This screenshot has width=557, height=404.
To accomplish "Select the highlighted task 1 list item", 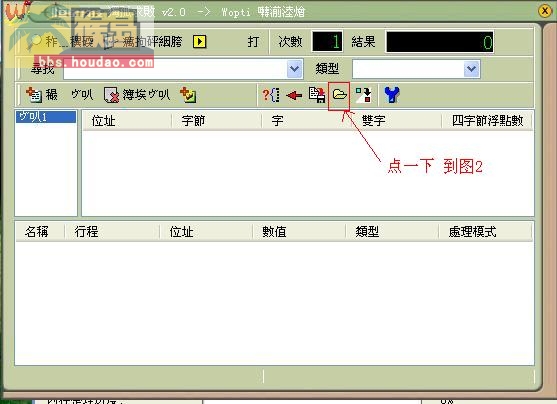I will coord(46,117).
